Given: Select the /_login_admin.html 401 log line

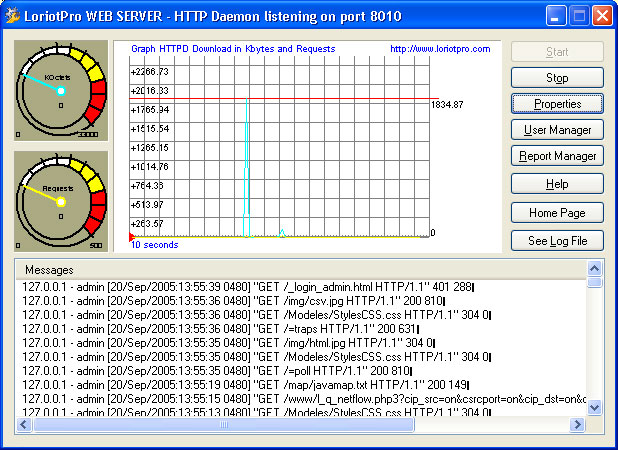Looking at the screenshot, I should 248,287.
